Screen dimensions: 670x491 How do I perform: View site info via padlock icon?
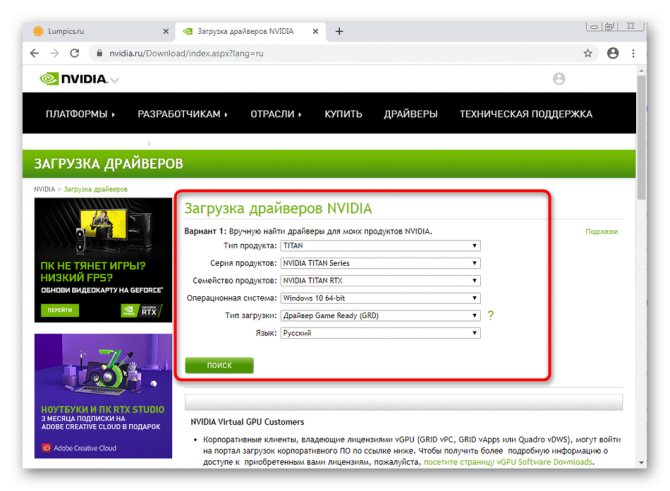pos(99,53)
